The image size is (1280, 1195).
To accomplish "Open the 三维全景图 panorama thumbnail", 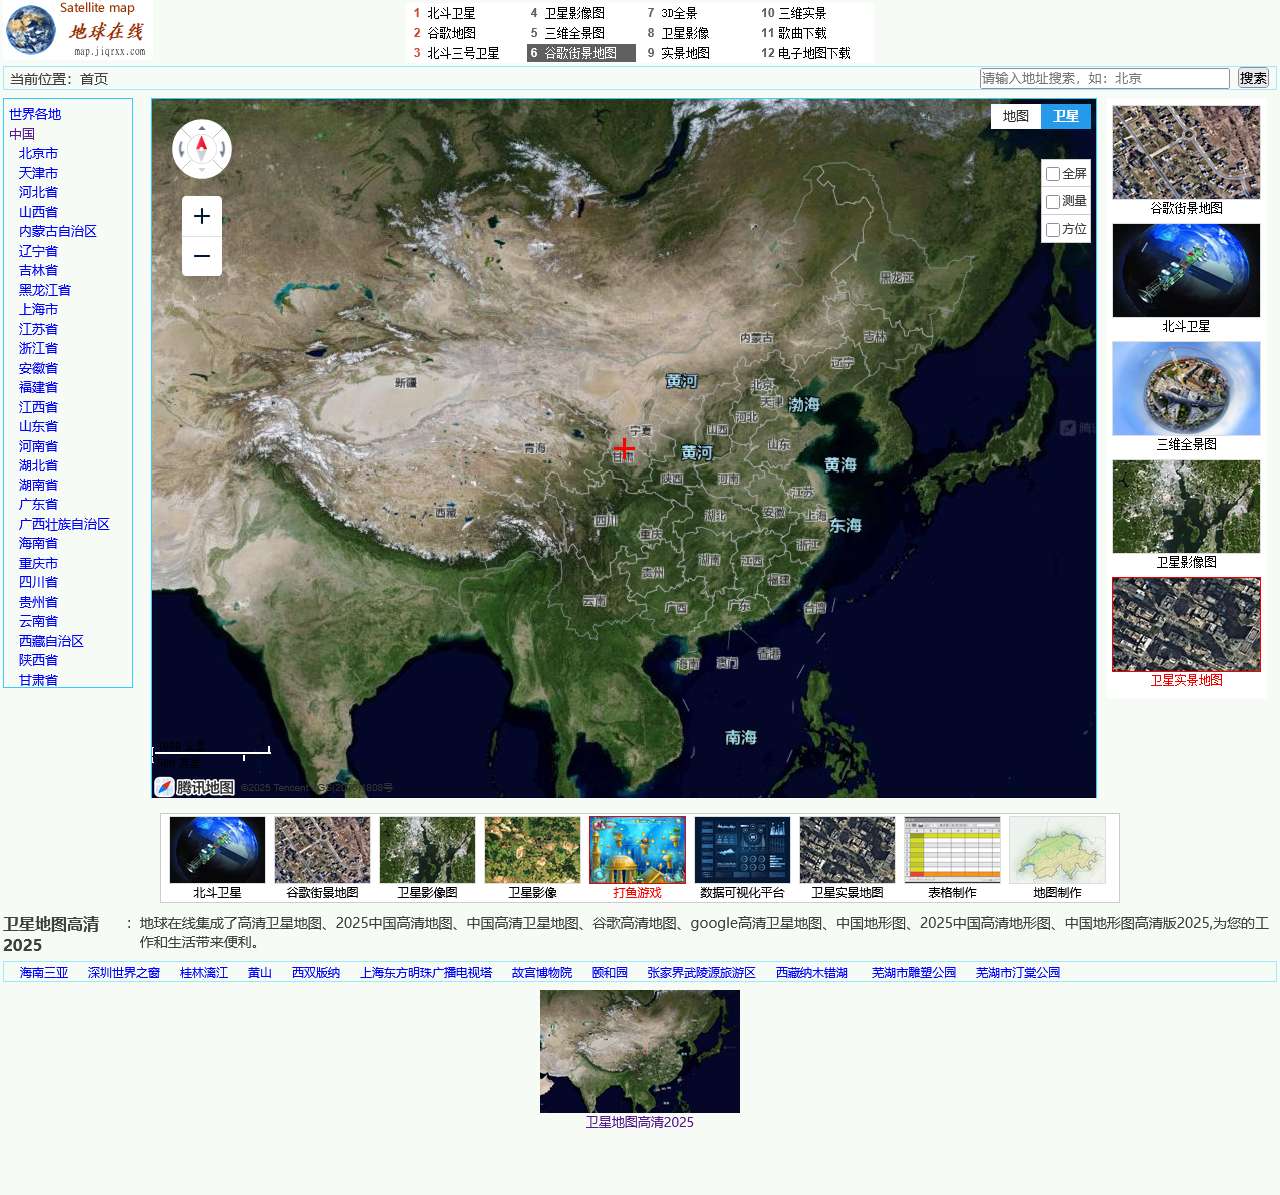I will [x=1185, y=389].
